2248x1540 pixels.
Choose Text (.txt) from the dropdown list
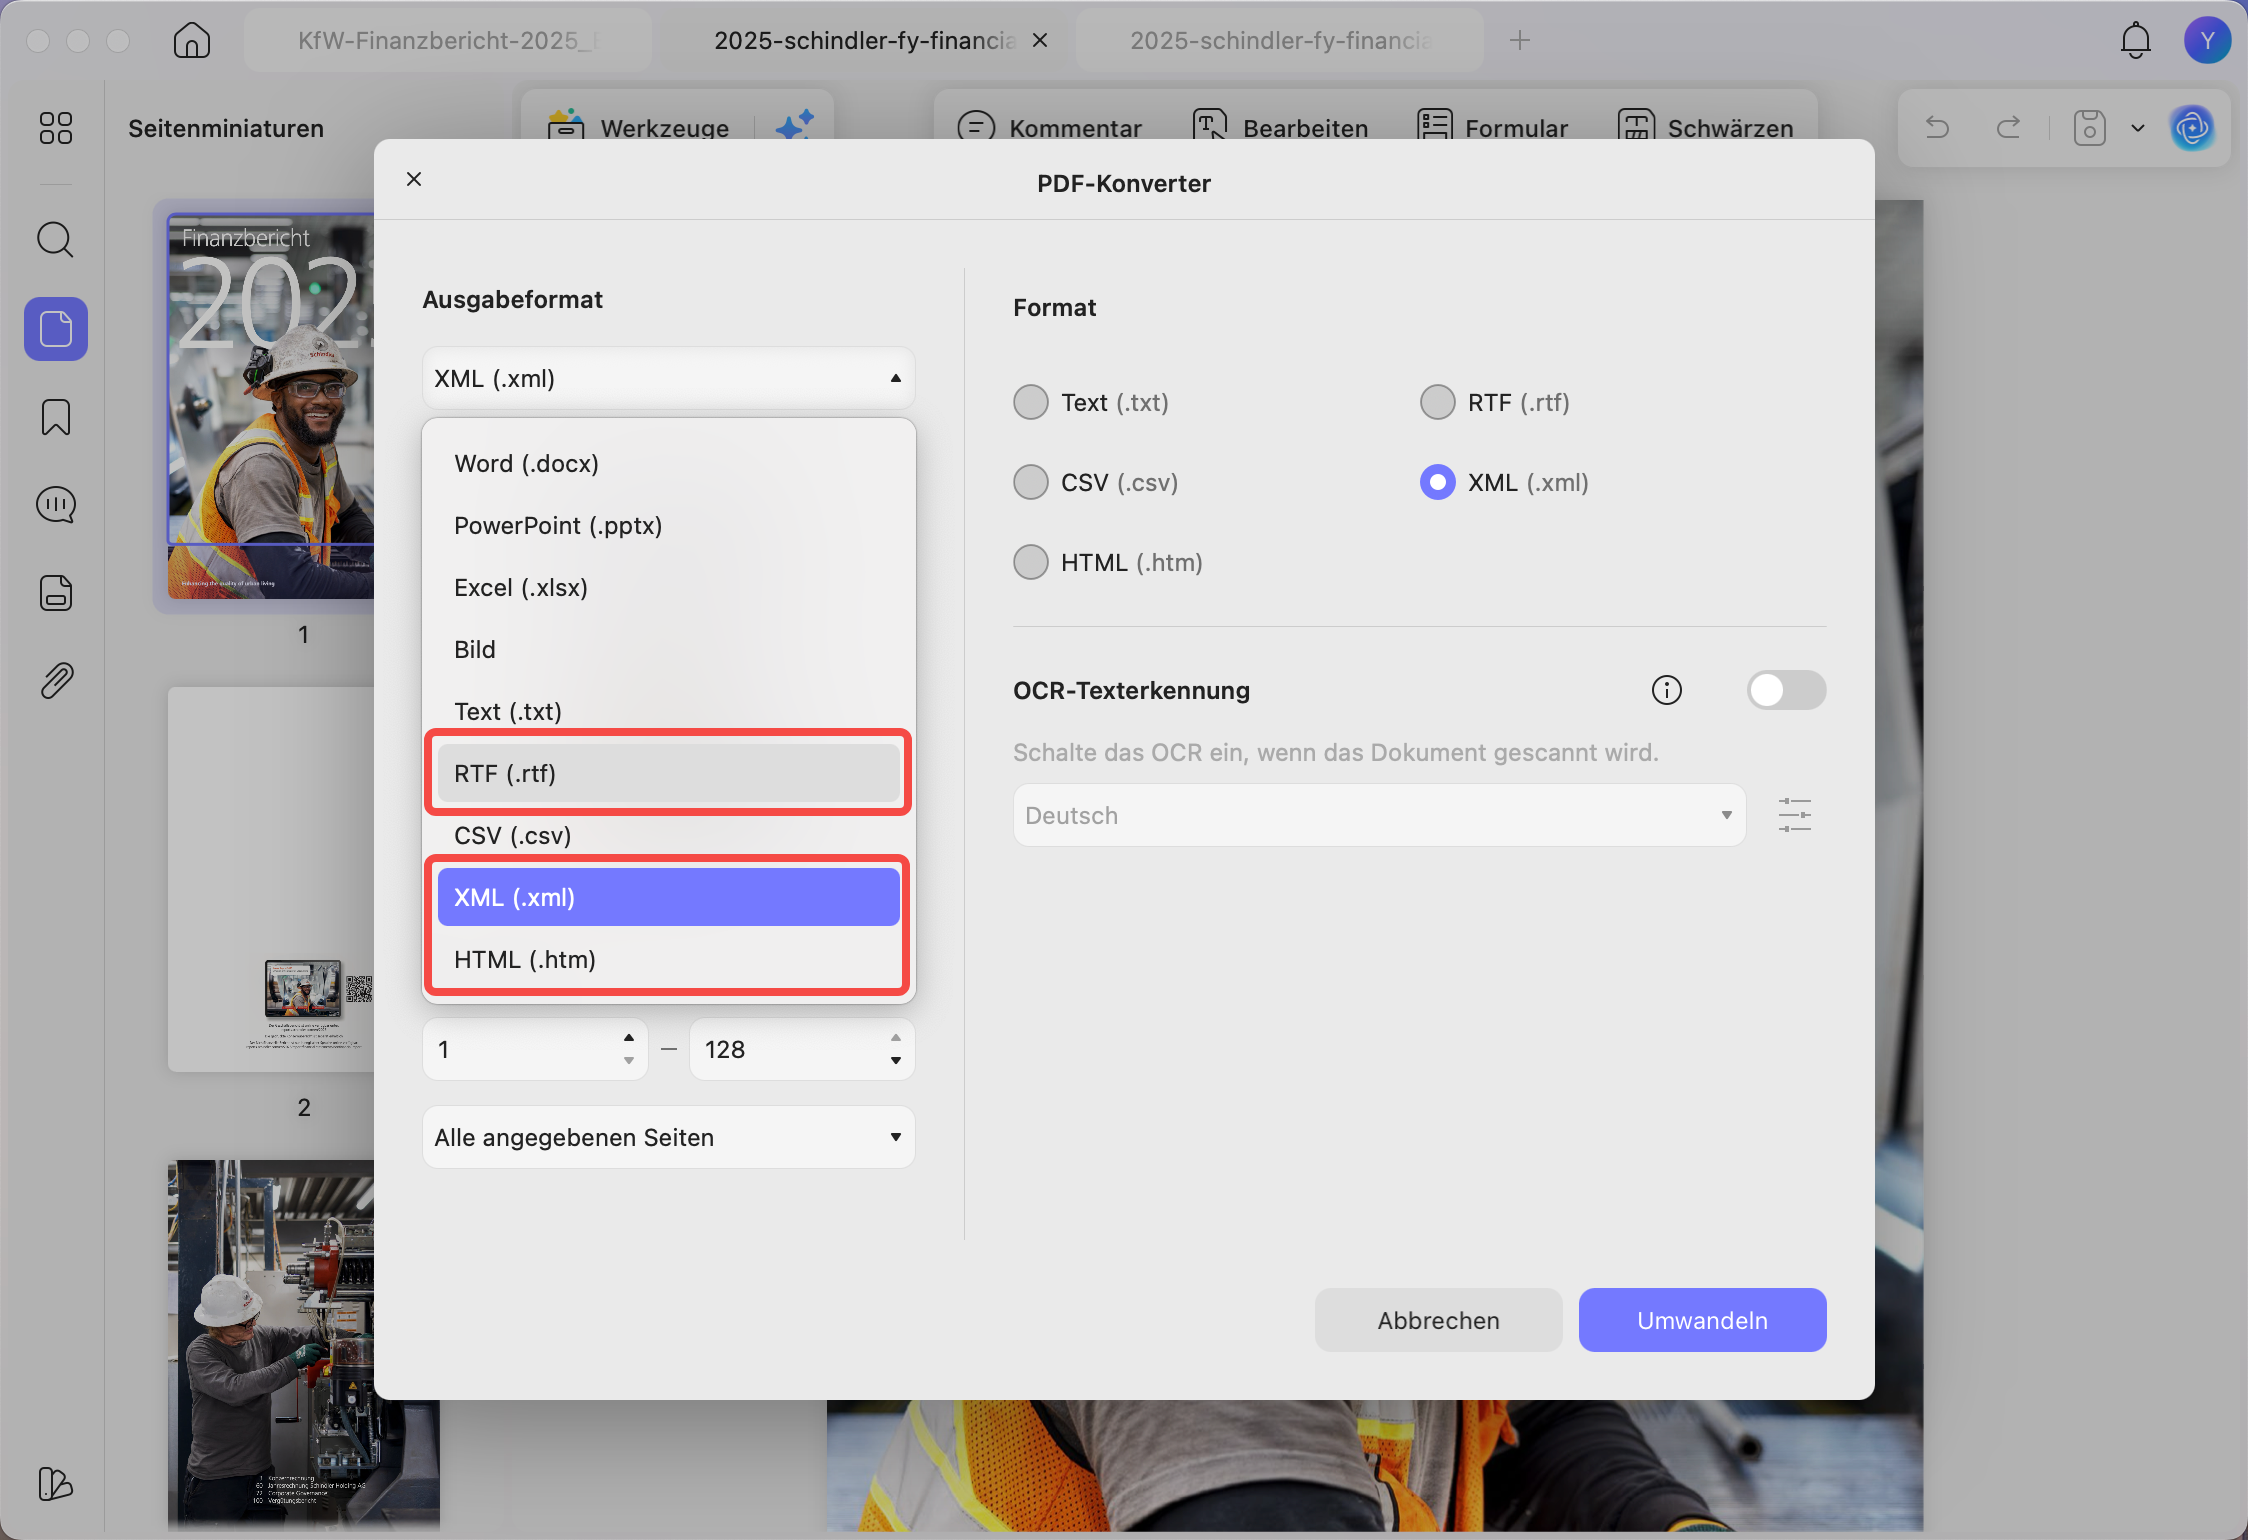pyautogui.click(x=669, y=712)
